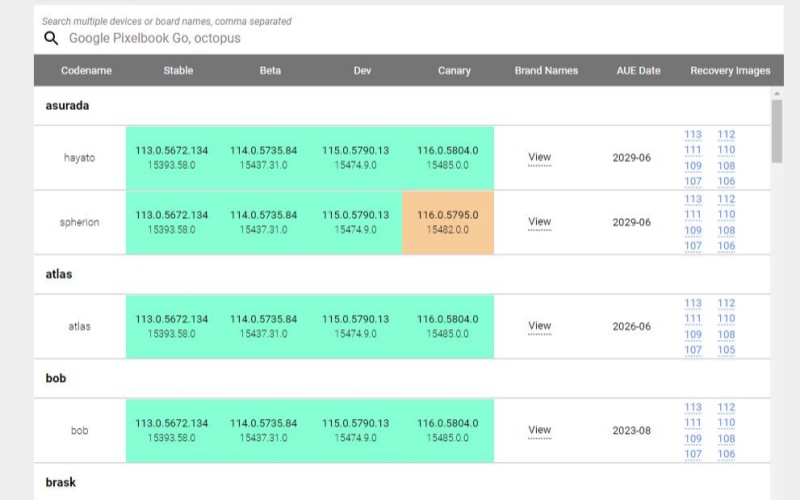The image size is (800, 500).
Task: Open recovery image 113 for hayato
Action: [693, 135]
